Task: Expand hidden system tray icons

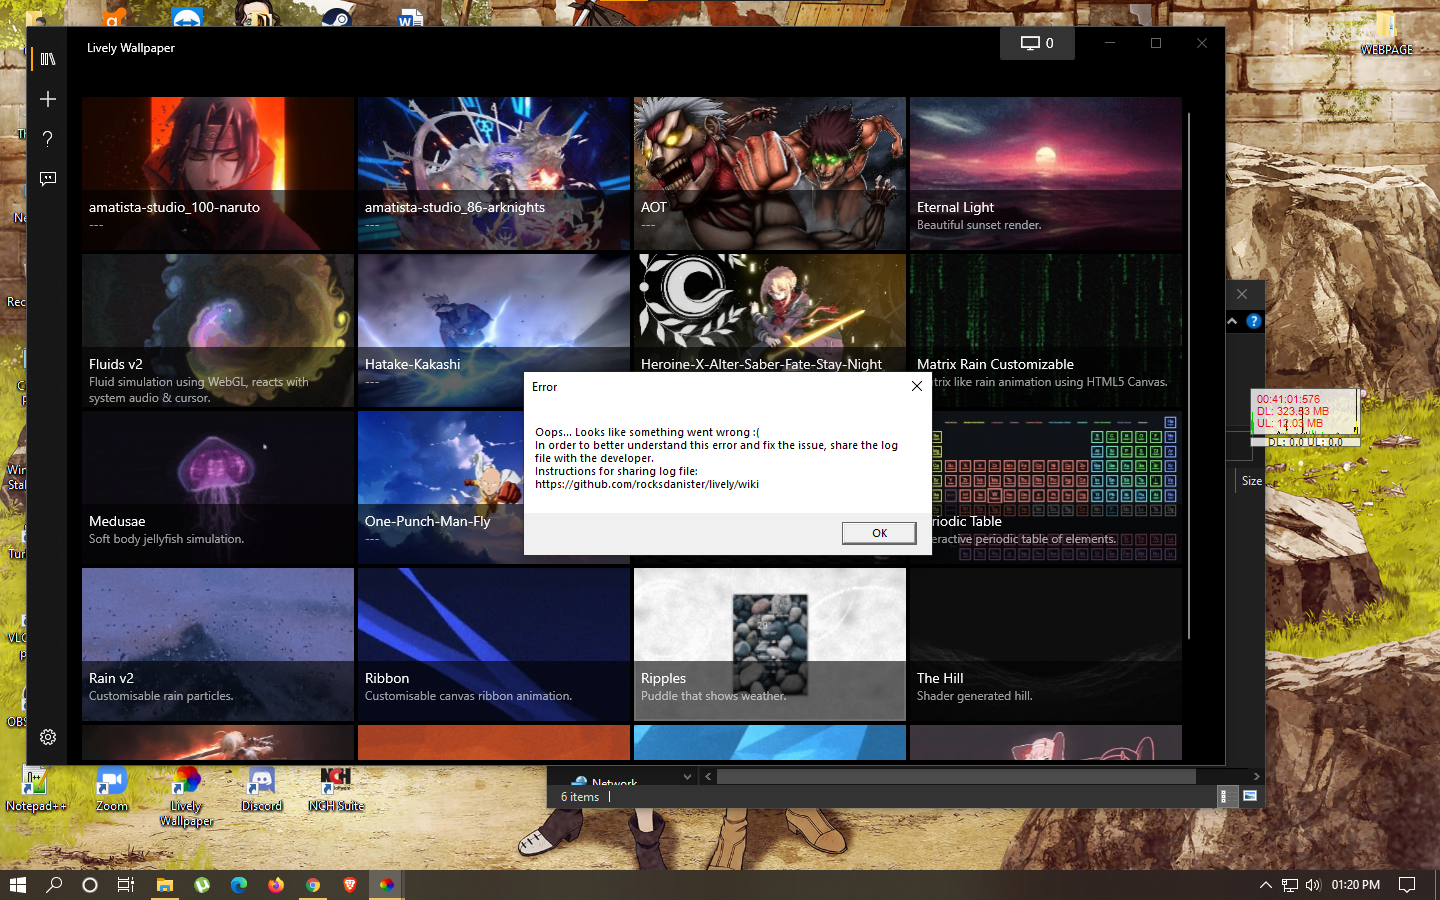Action: (x=1265, y=885)
